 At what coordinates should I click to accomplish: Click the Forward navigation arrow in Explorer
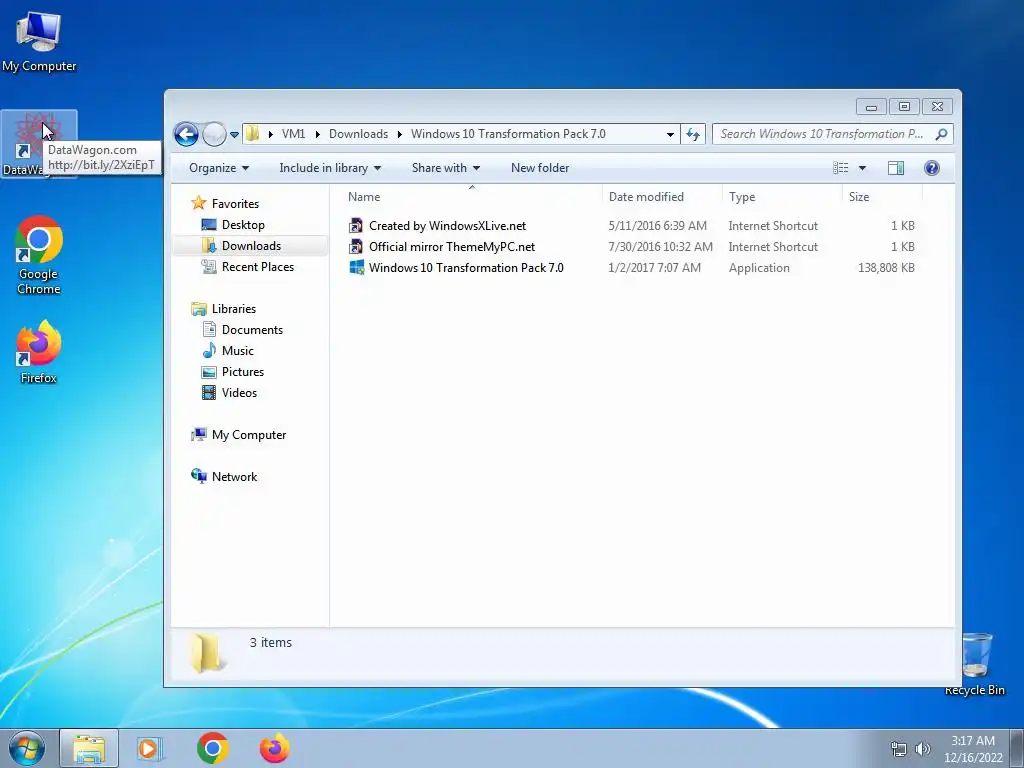coord(214,135)
